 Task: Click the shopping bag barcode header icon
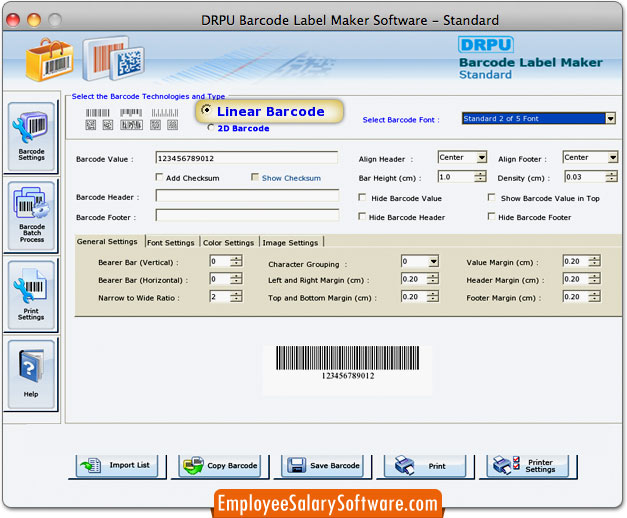[50, 60]
